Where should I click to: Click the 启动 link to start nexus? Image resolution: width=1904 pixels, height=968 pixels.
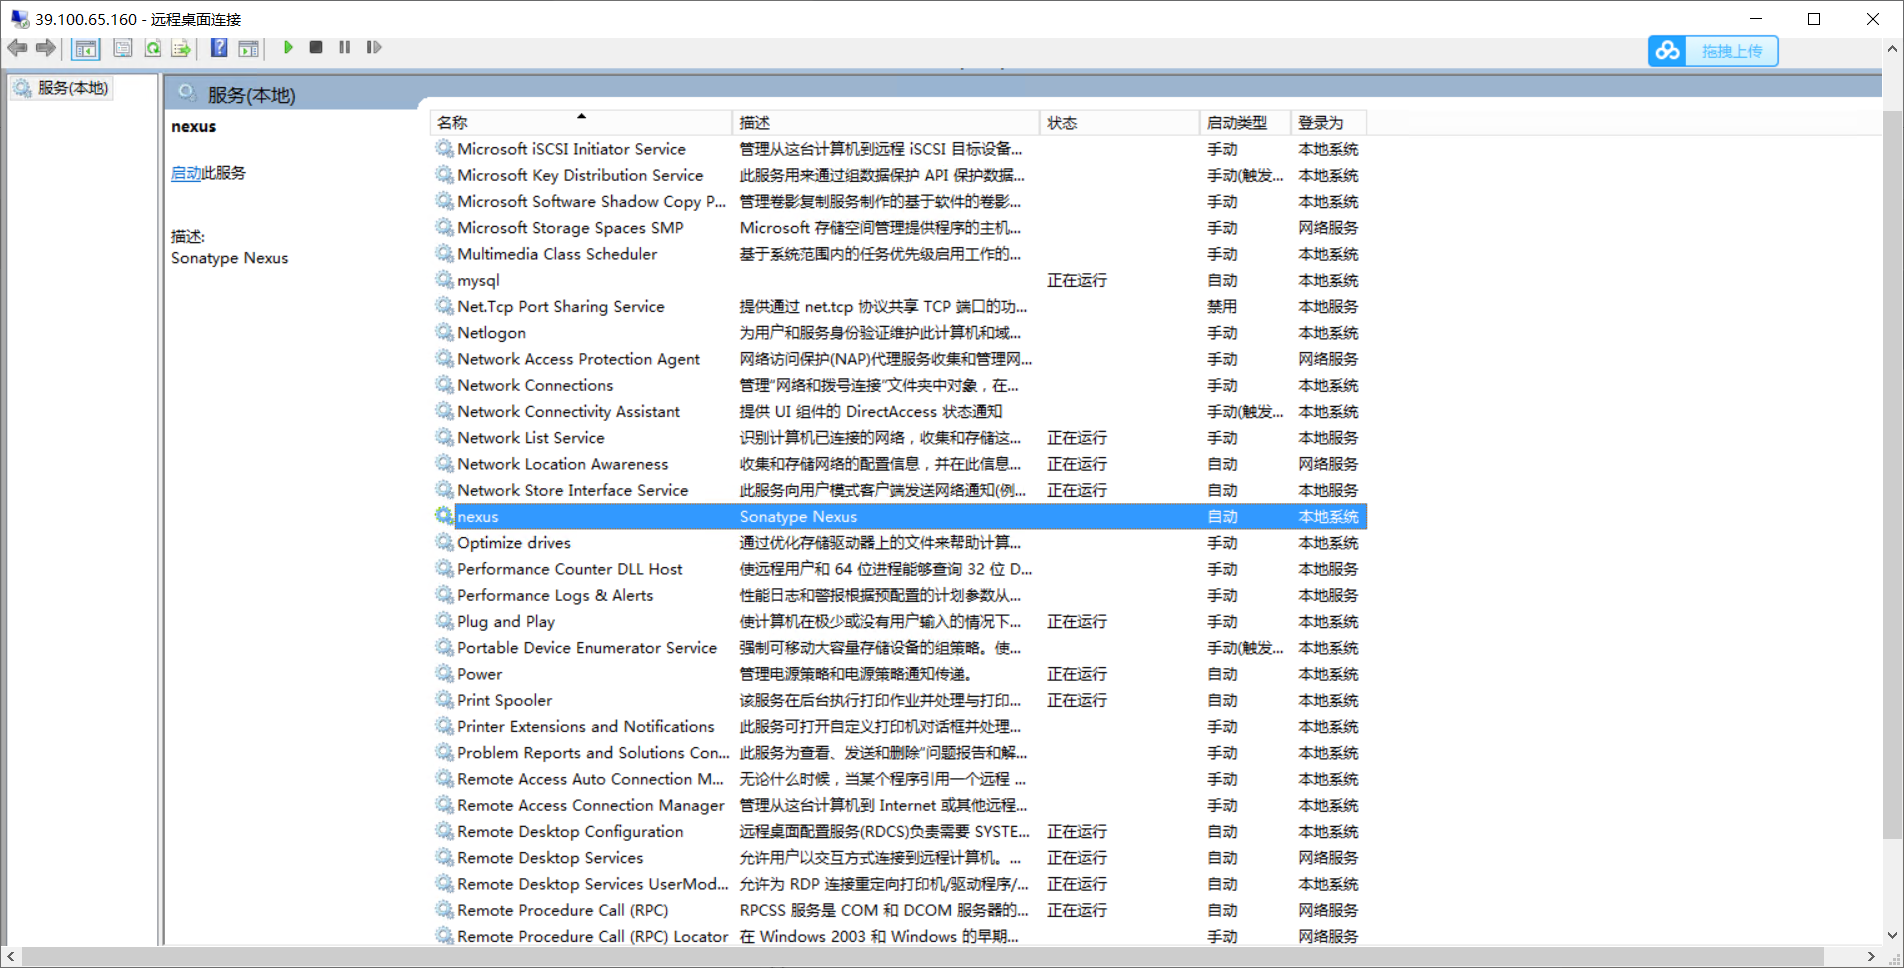click(x=186, y=173)
